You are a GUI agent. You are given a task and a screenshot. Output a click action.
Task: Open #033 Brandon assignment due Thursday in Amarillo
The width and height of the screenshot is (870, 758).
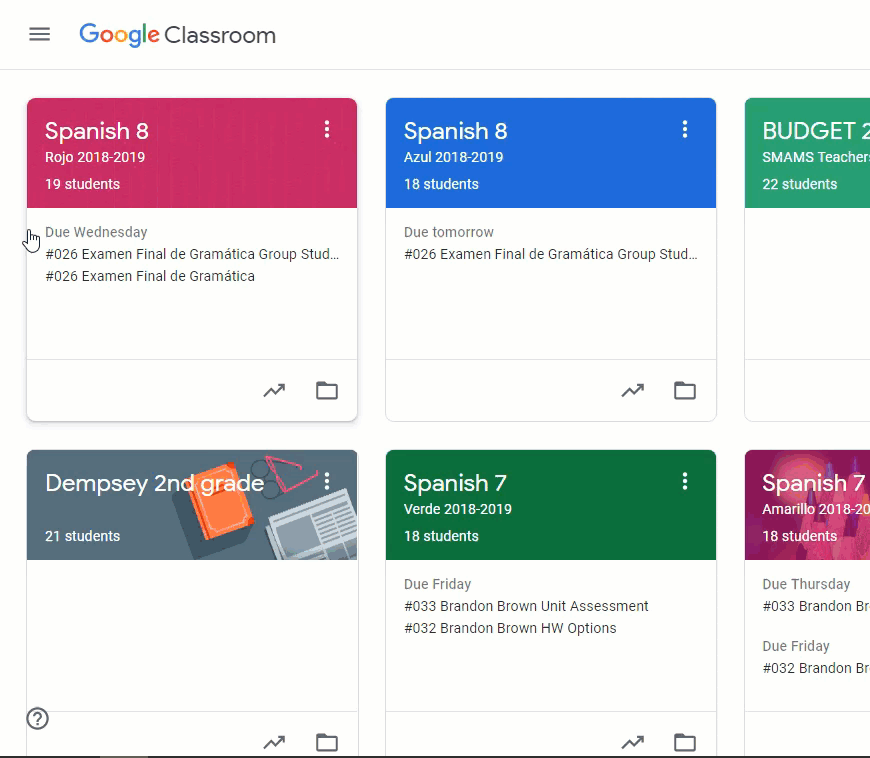[816, 606]
